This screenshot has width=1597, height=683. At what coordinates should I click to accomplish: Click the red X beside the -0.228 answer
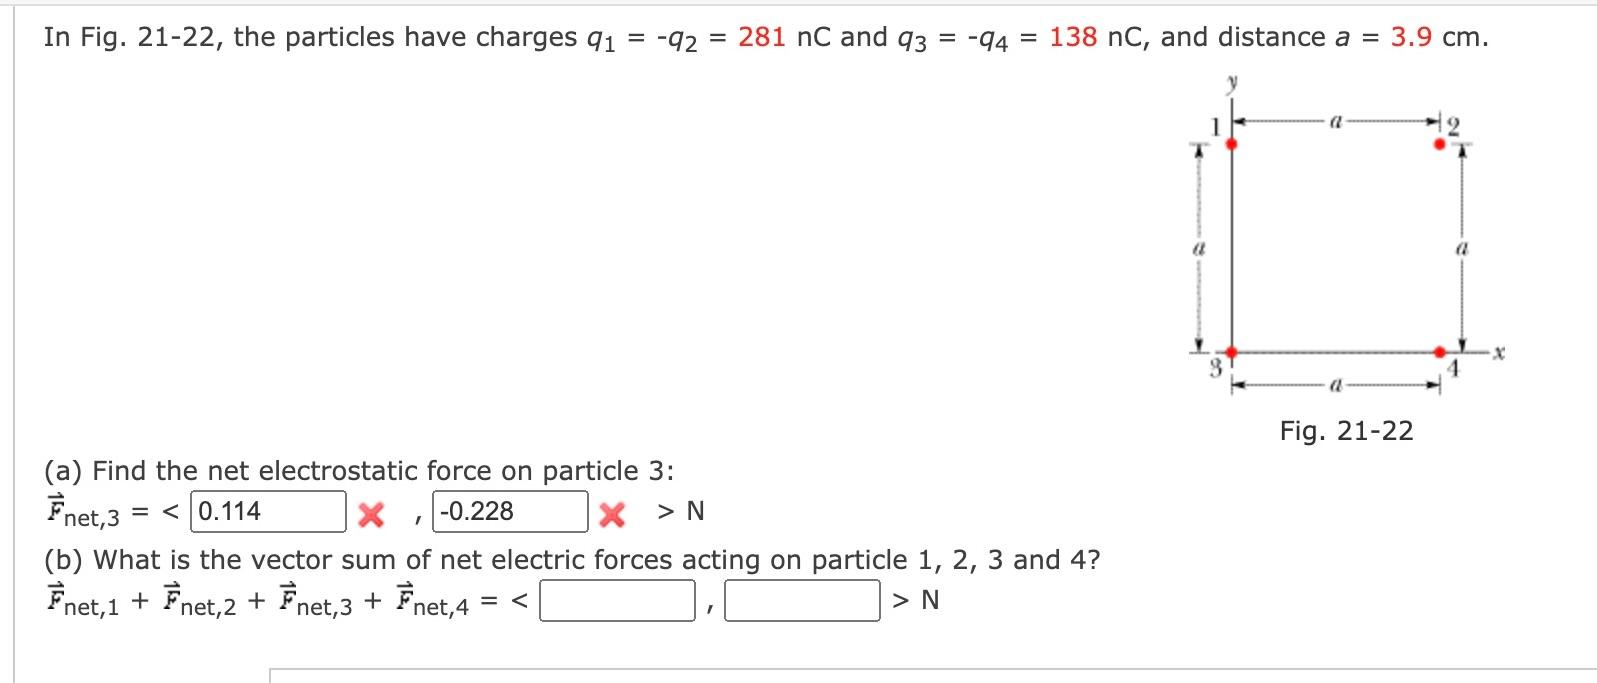pos(611,512)
